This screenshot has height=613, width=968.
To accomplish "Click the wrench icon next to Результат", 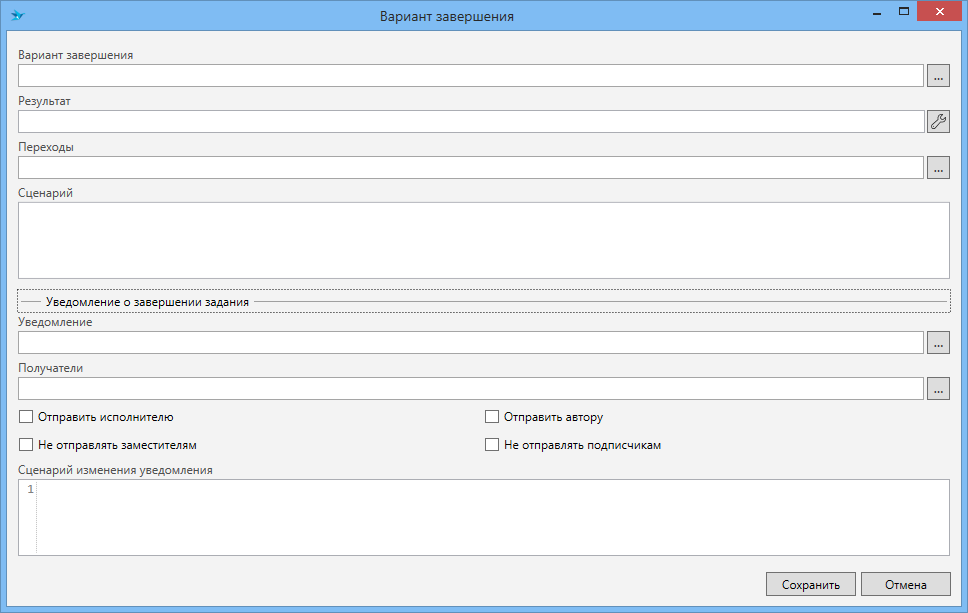I will click(x=938, y=122).
